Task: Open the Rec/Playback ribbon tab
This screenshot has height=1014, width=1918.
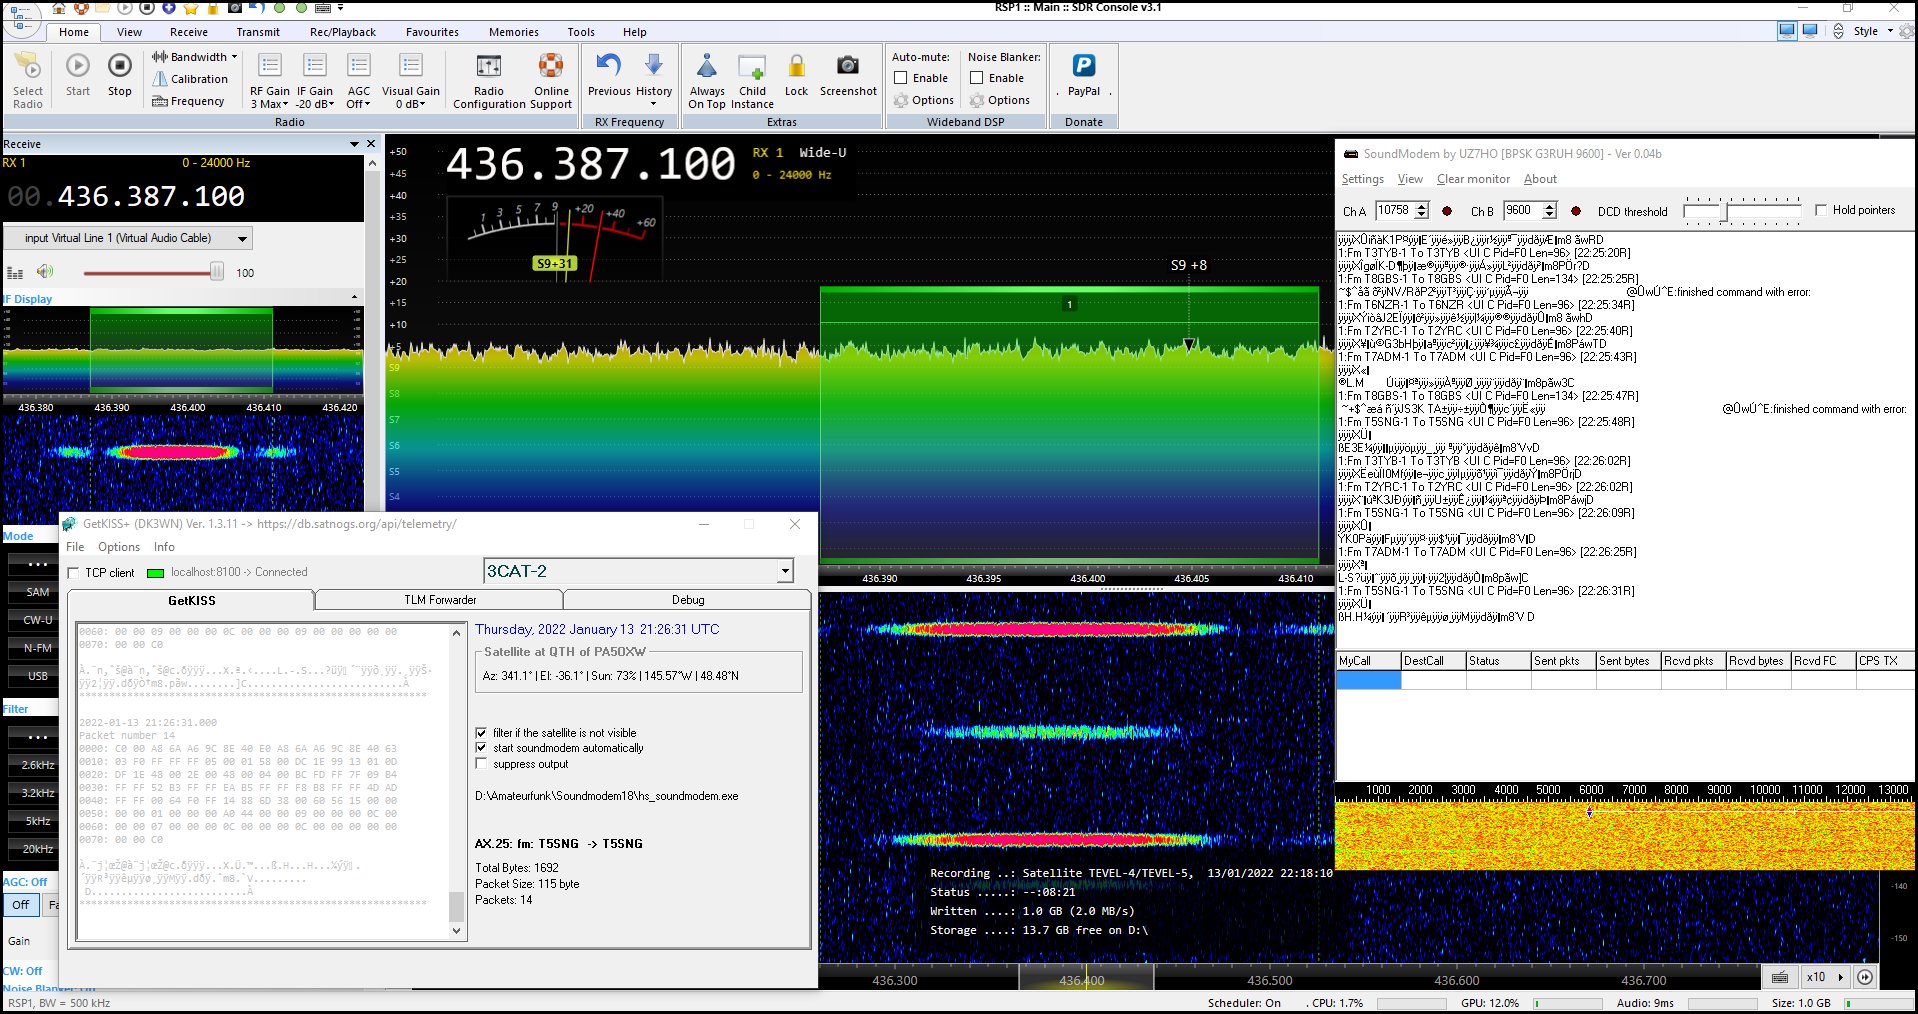Action: 343,32
